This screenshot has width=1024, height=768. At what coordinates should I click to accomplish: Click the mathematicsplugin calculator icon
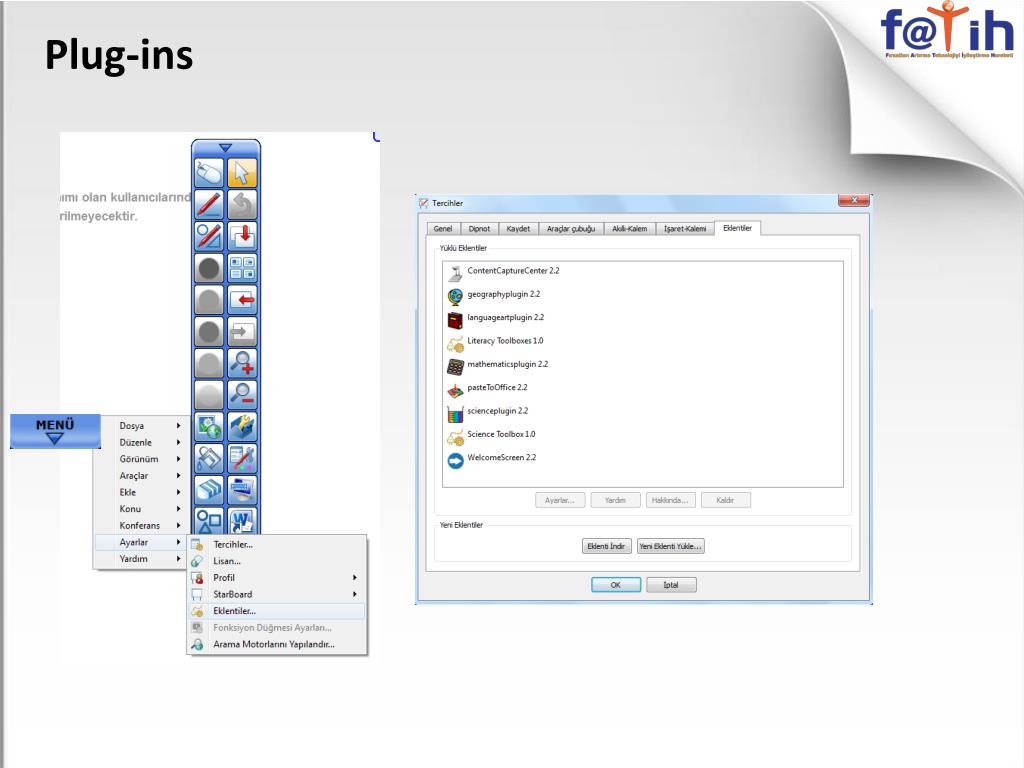(x=455, y=365)
